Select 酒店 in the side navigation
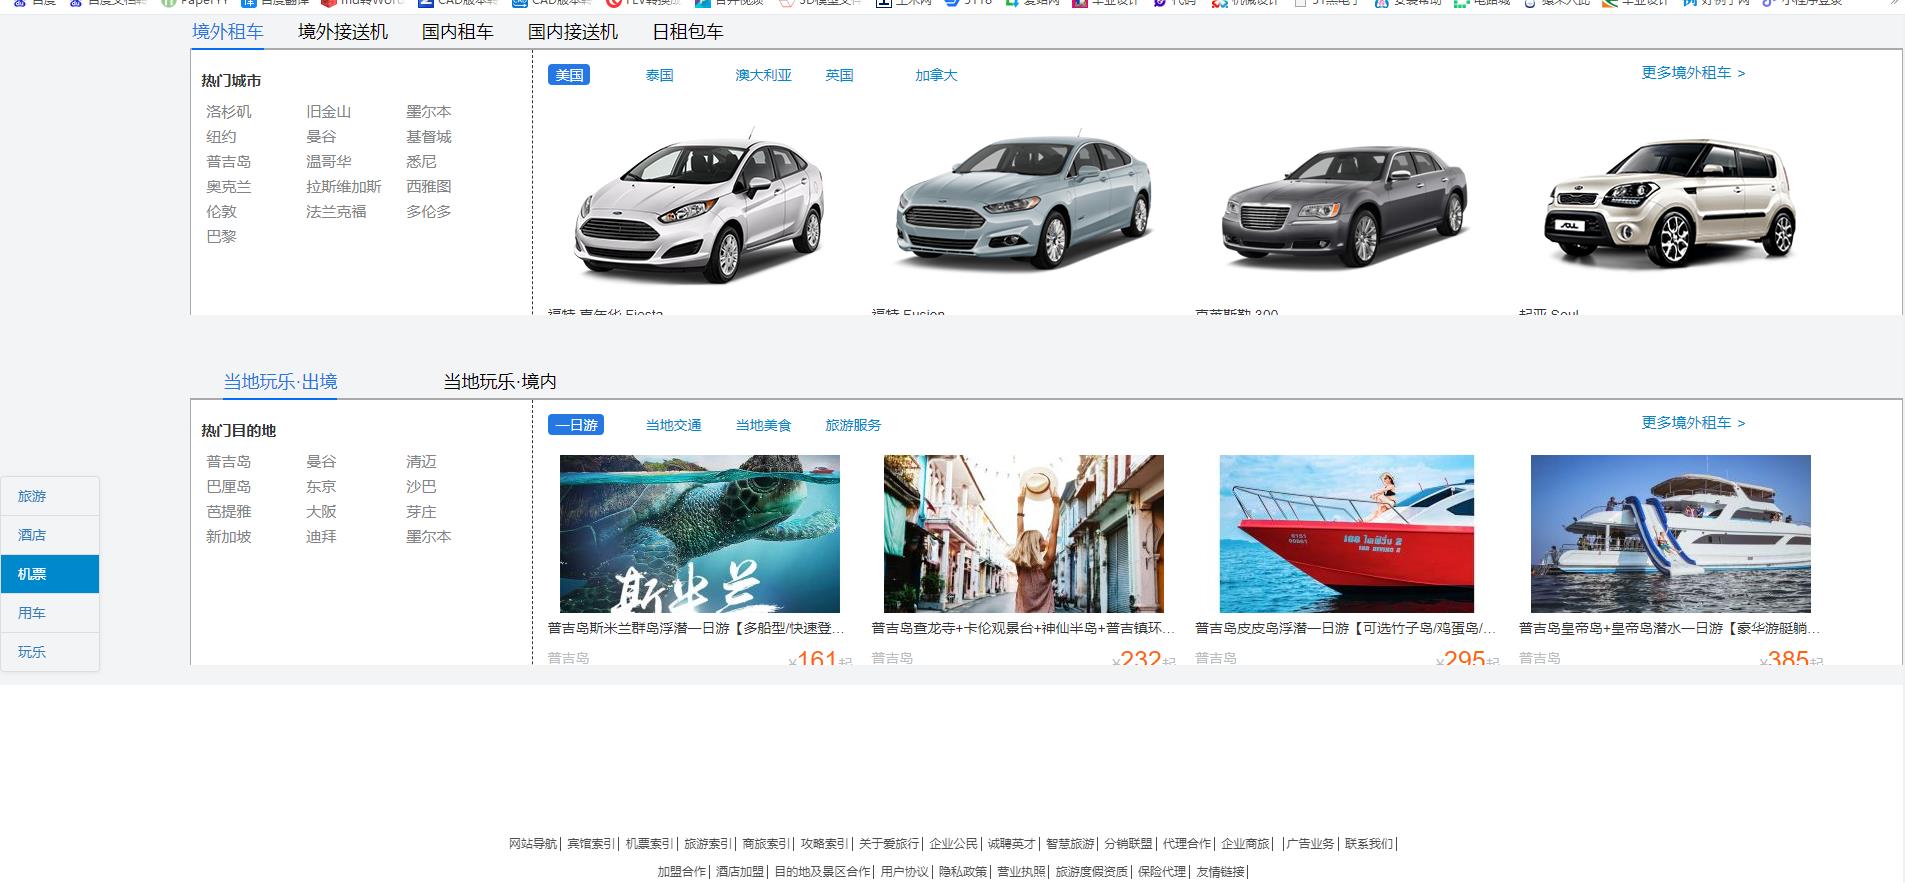This screenshot has height=883, width=1905. pos(50,535)
